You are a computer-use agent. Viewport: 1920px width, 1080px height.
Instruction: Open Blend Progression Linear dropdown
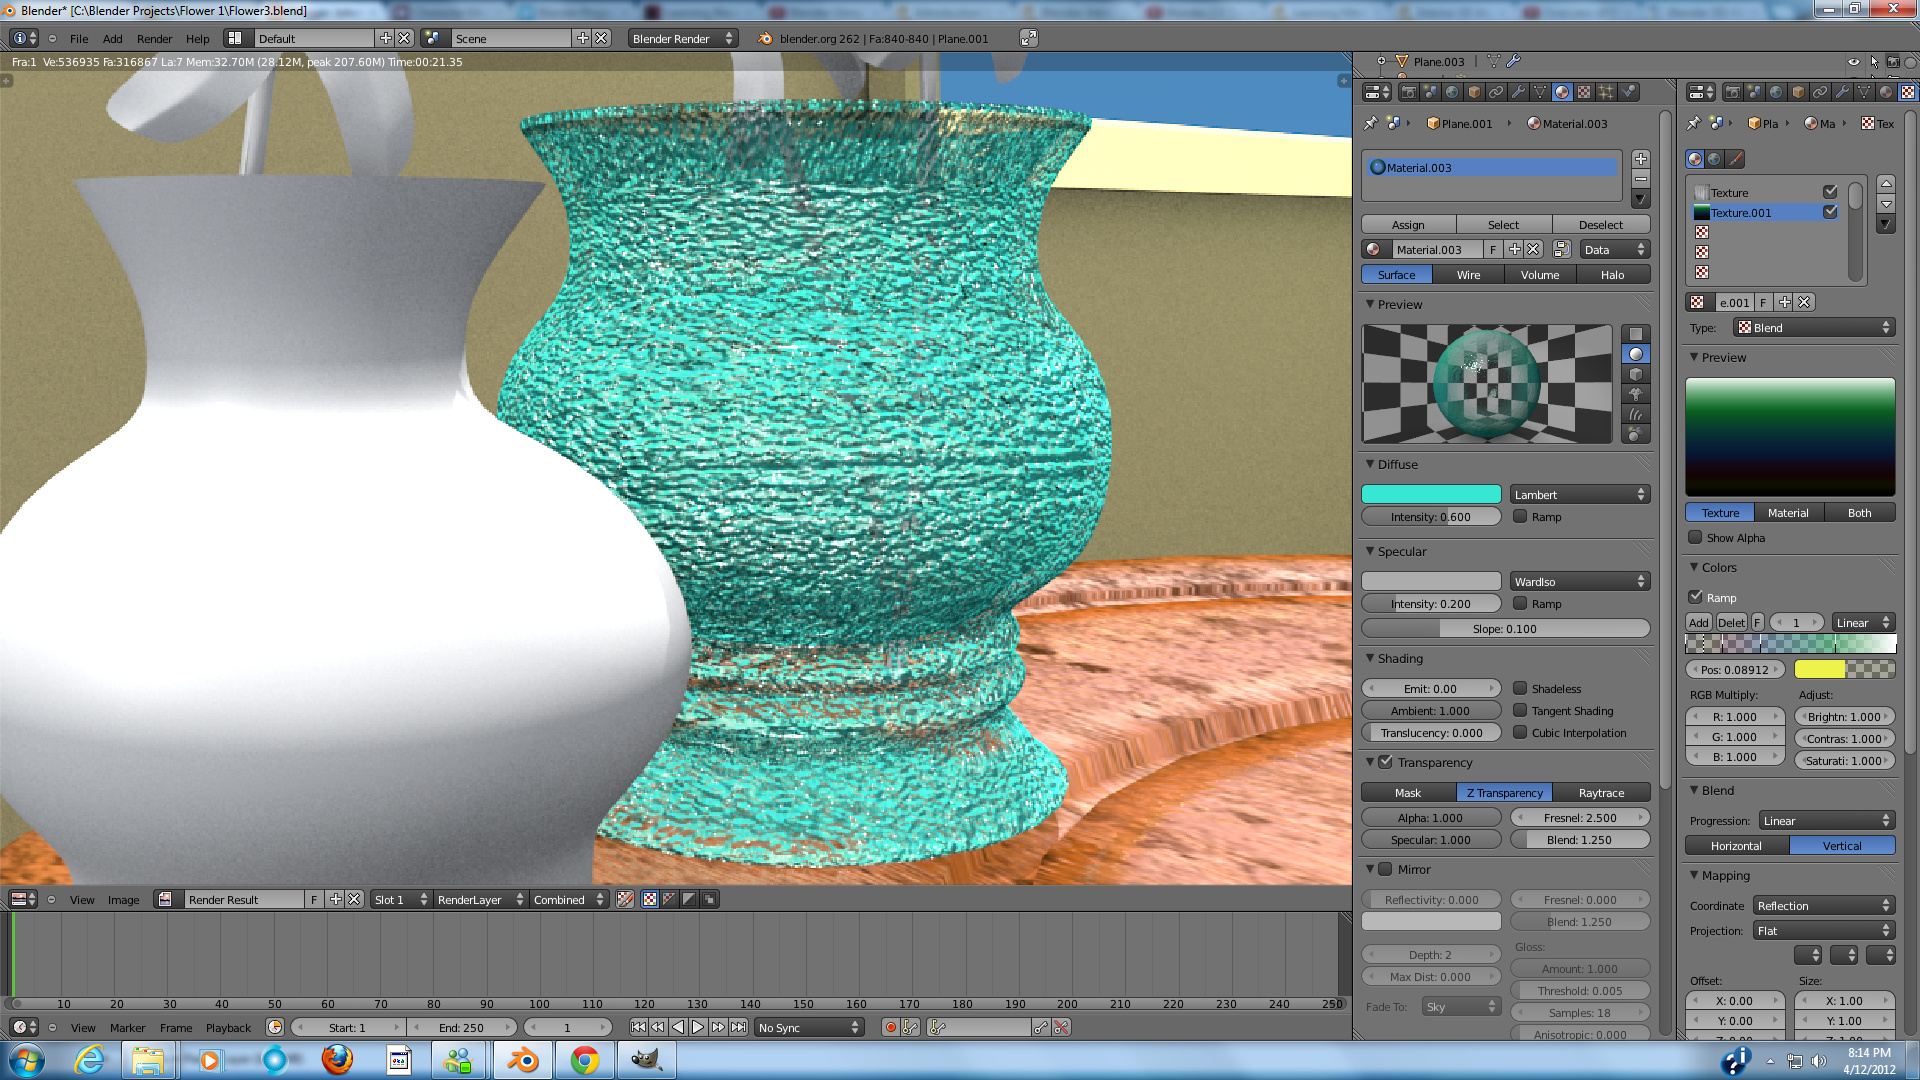(1827, 820)
